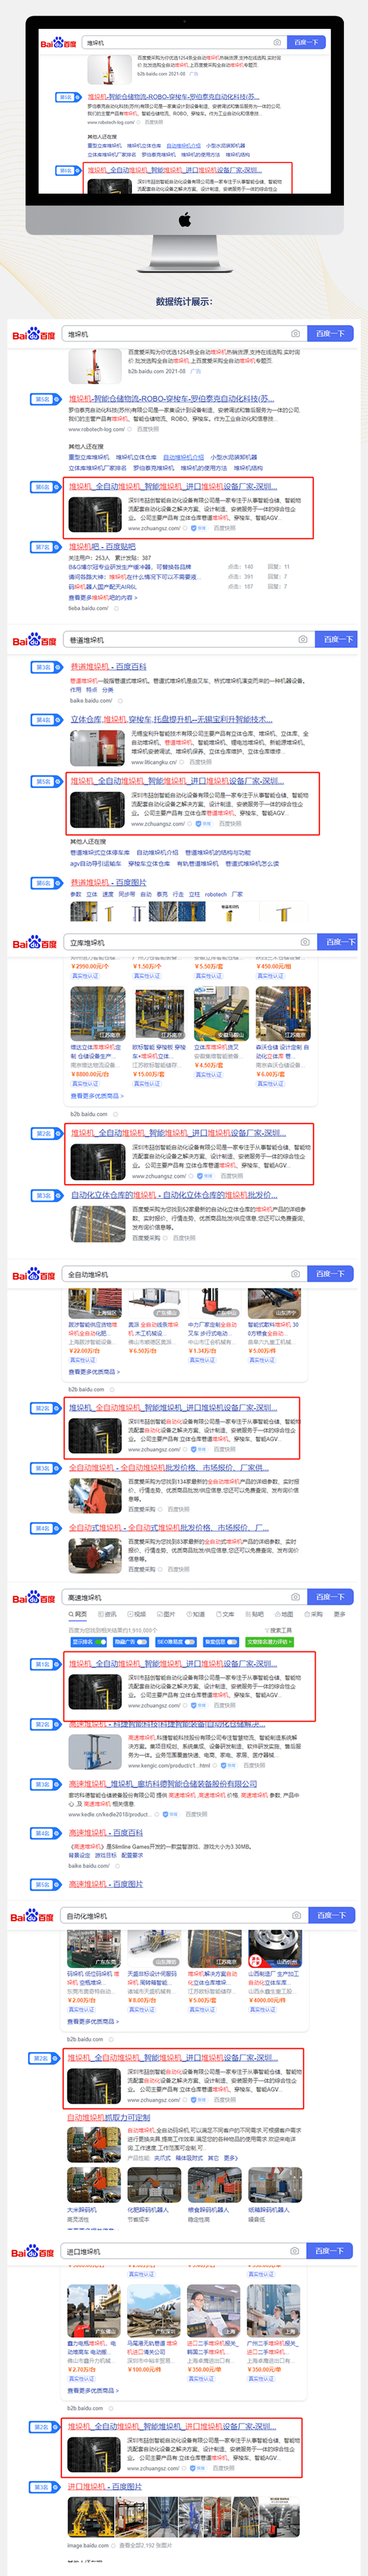
Task: Click related search 巷道式堆垛机怎么读
Action: click(x=252, y=864)
